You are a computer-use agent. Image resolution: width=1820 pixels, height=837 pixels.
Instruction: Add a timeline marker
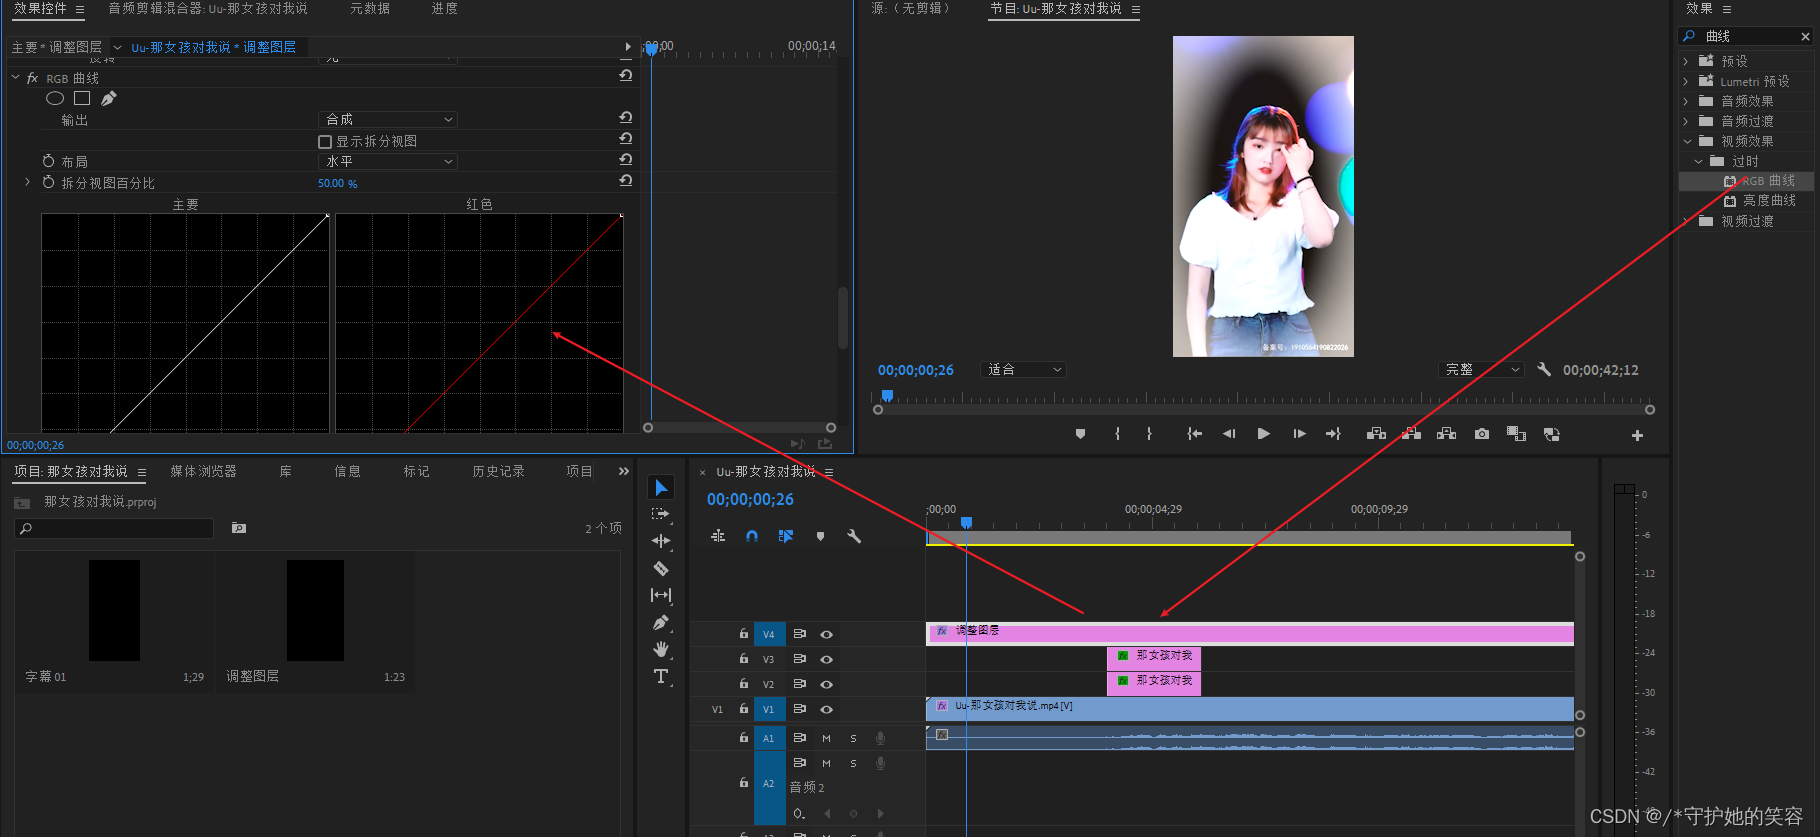820,536
